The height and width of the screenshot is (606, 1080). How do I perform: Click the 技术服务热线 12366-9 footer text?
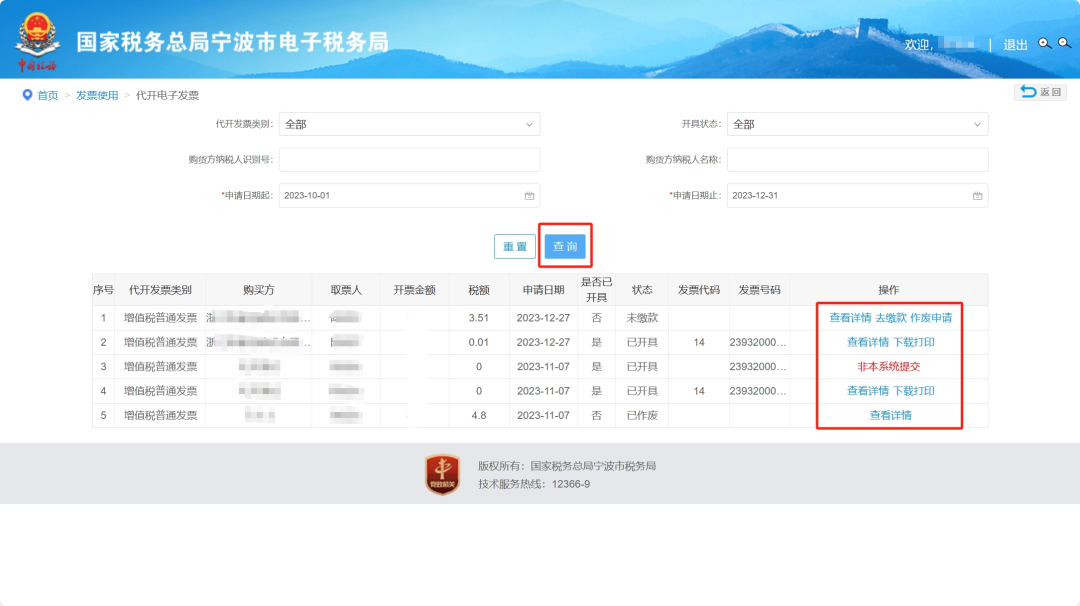click(534, 484)
